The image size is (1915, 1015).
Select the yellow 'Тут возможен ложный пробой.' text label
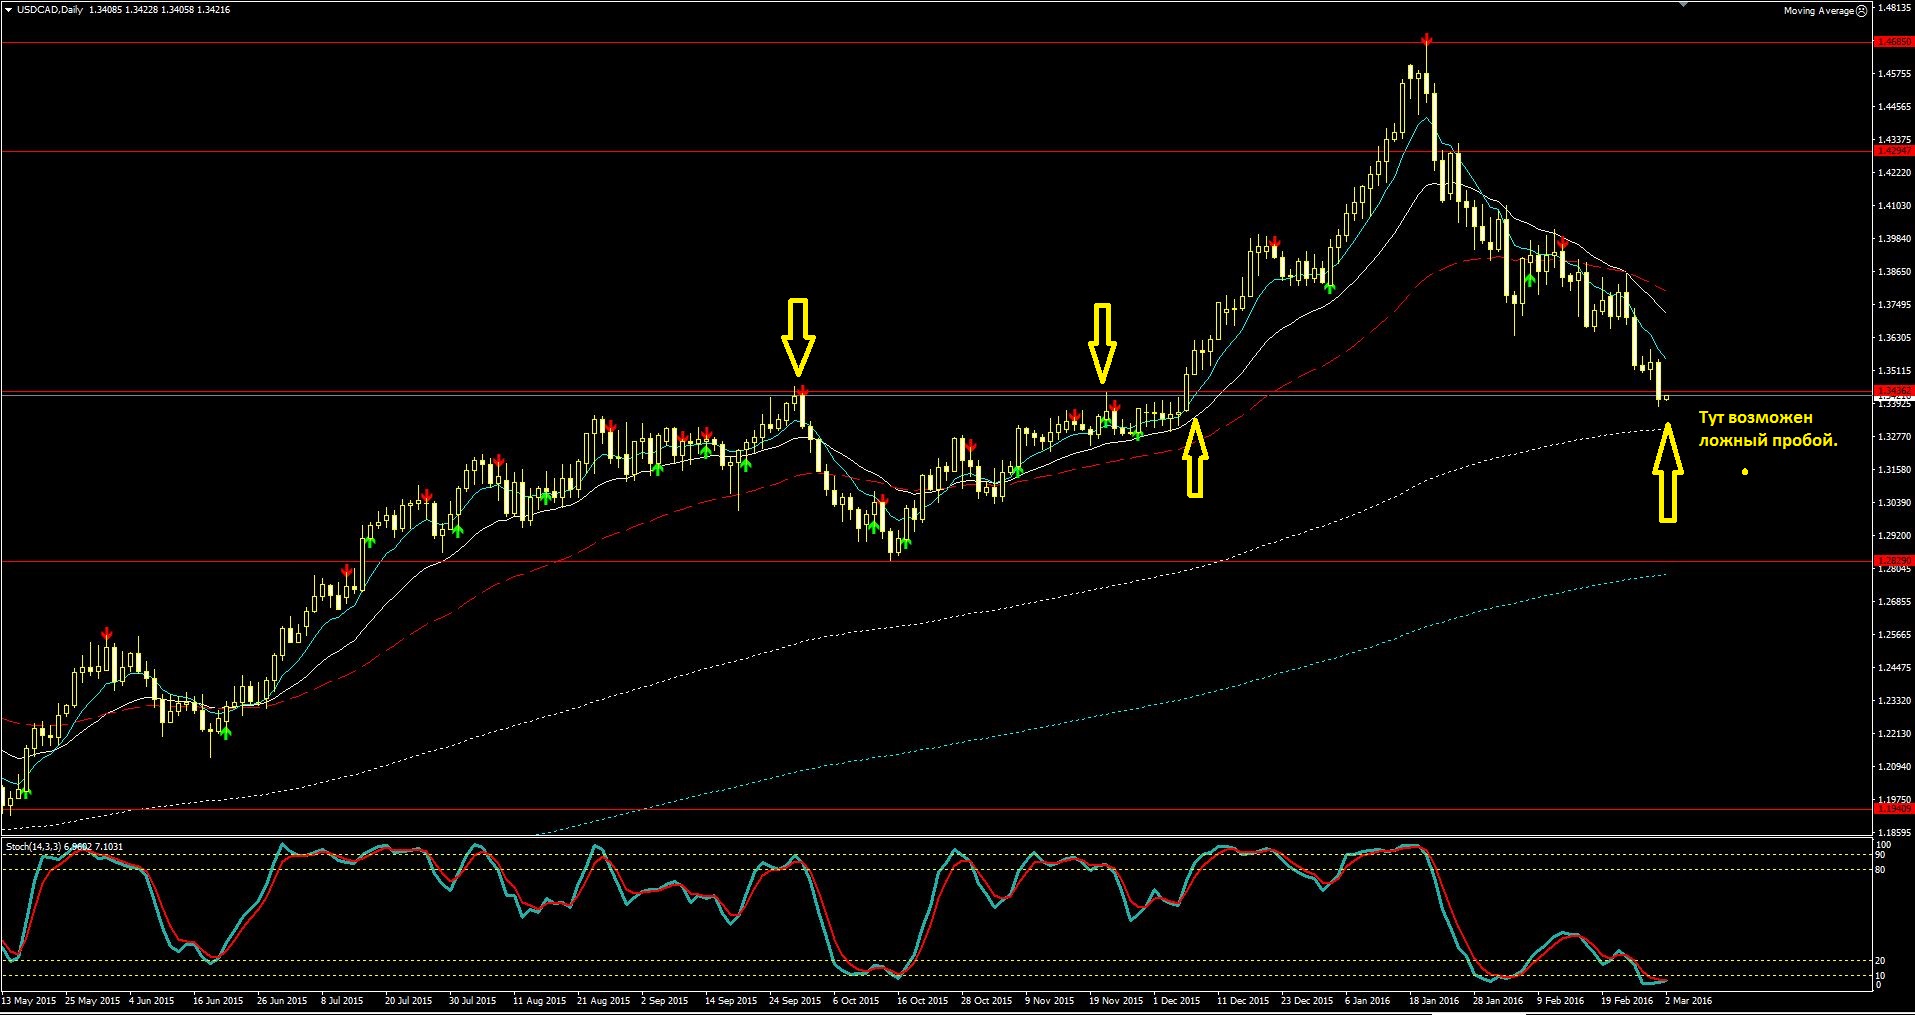(x=1768, y=429)
